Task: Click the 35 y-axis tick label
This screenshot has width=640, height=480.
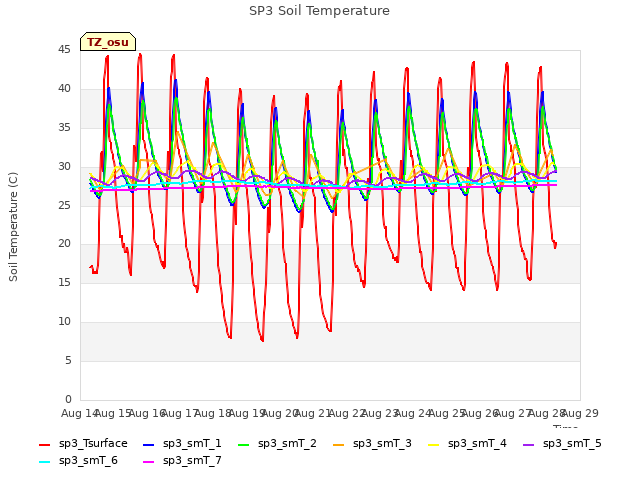Action: coord(64,128)
